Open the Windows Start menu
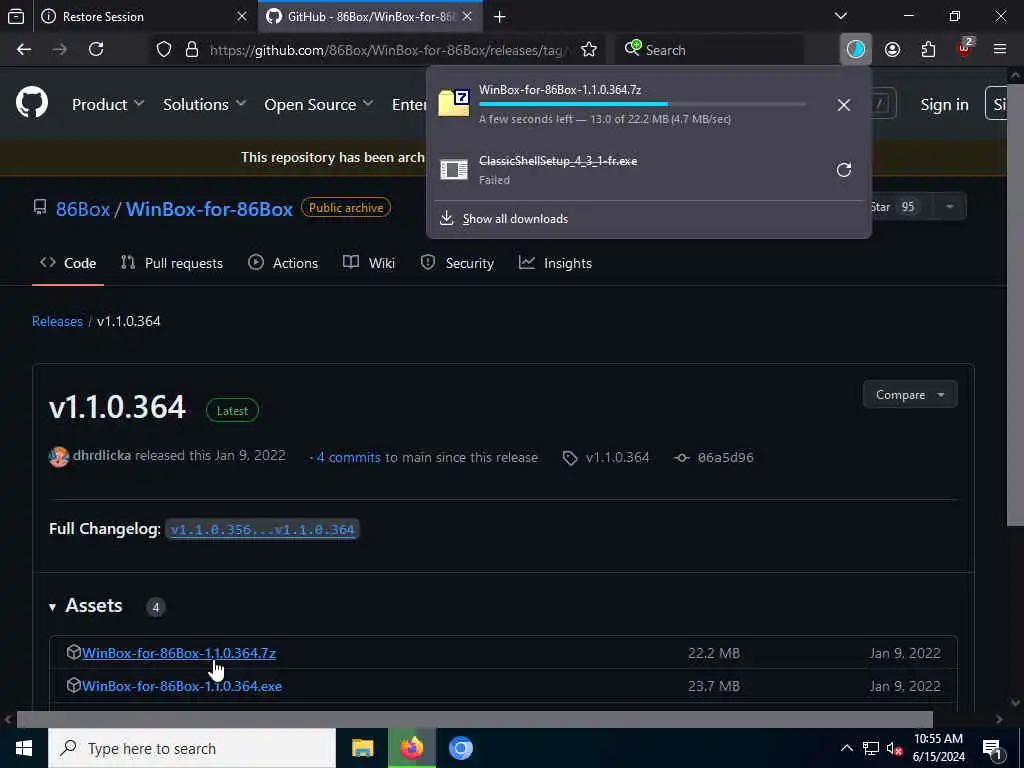The image size is (1024, 768). [24, 748]
